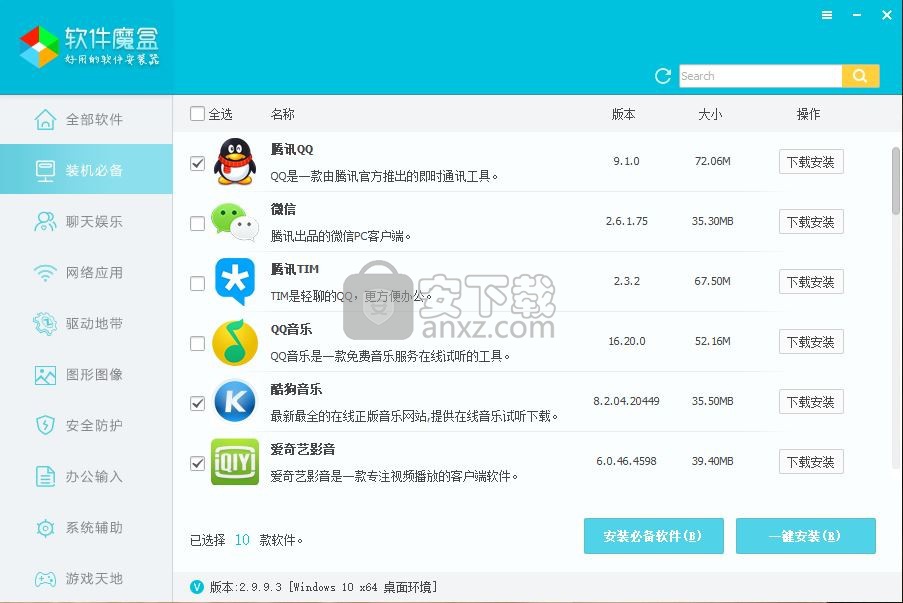Click the QQ音乐 yellow note icon
The height and width of the screenshot is (603, 903).
tap(234, 343)
